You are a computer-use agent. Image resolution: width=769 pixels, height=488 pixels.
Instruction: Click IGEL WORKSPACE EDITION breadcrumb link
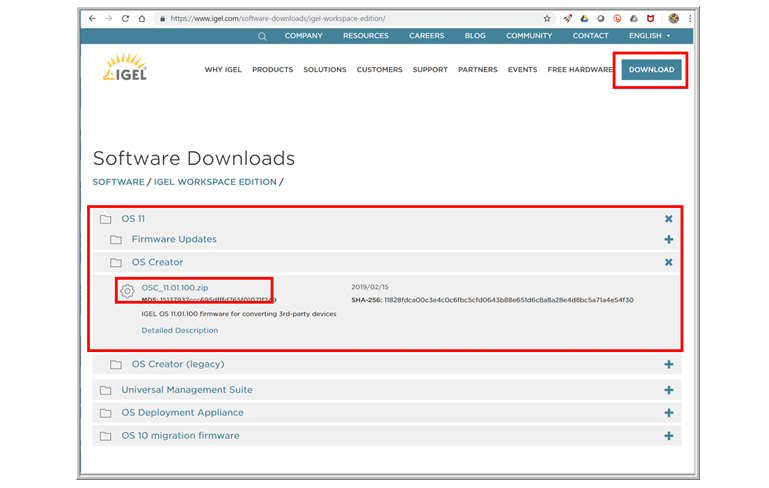(x=215, y=182)
